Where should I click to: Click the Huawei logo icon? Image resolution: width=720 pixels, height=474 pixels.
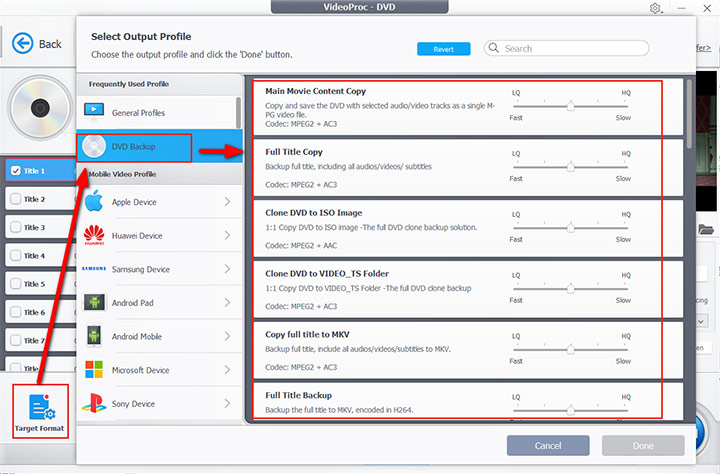pos(94,235)
